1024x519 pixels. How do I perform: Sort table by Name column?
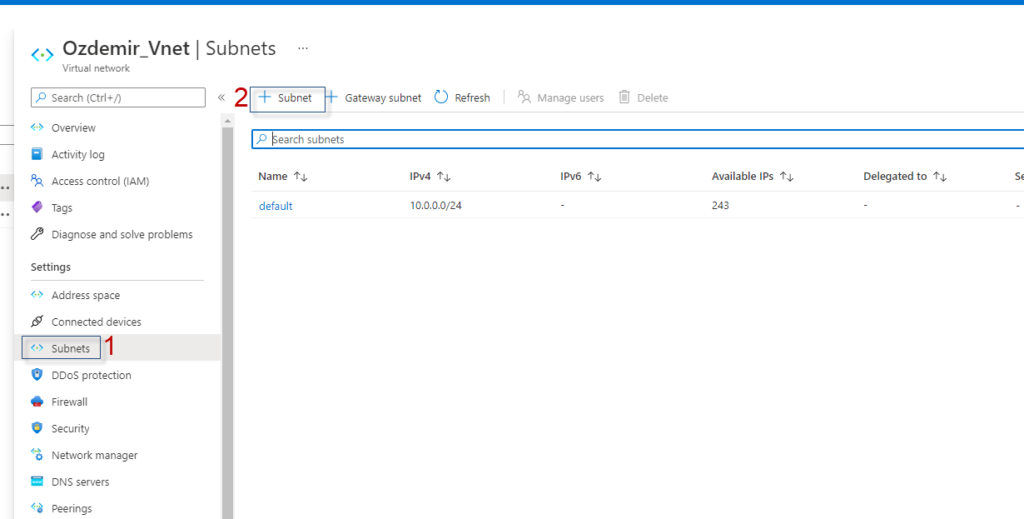coord(282,176)
